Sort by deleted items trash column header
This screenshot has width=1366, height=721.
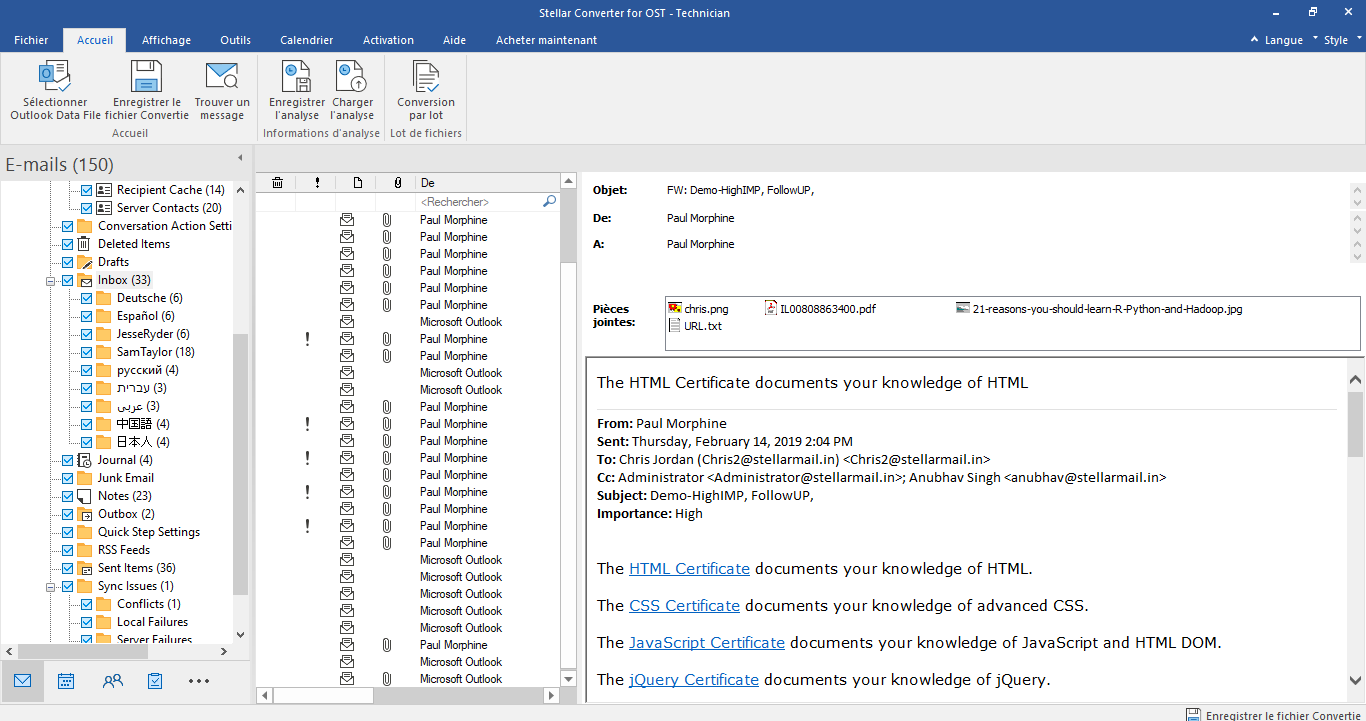(x=277, y=182)
